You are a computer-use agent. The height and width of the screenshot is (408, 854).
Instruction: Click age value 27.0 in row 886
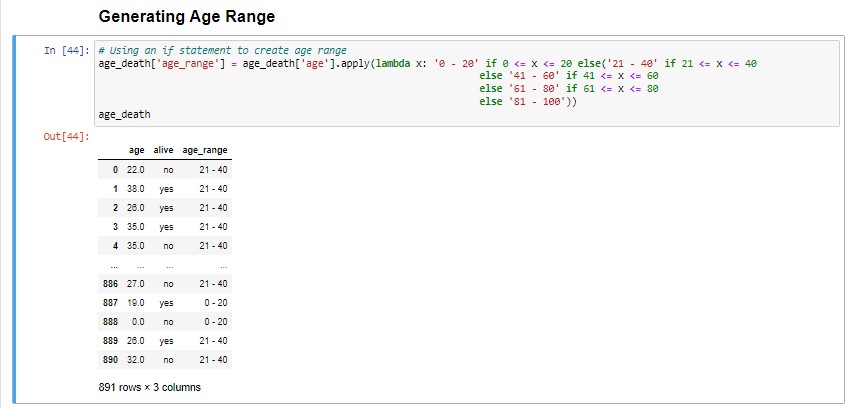pos(136,284)
